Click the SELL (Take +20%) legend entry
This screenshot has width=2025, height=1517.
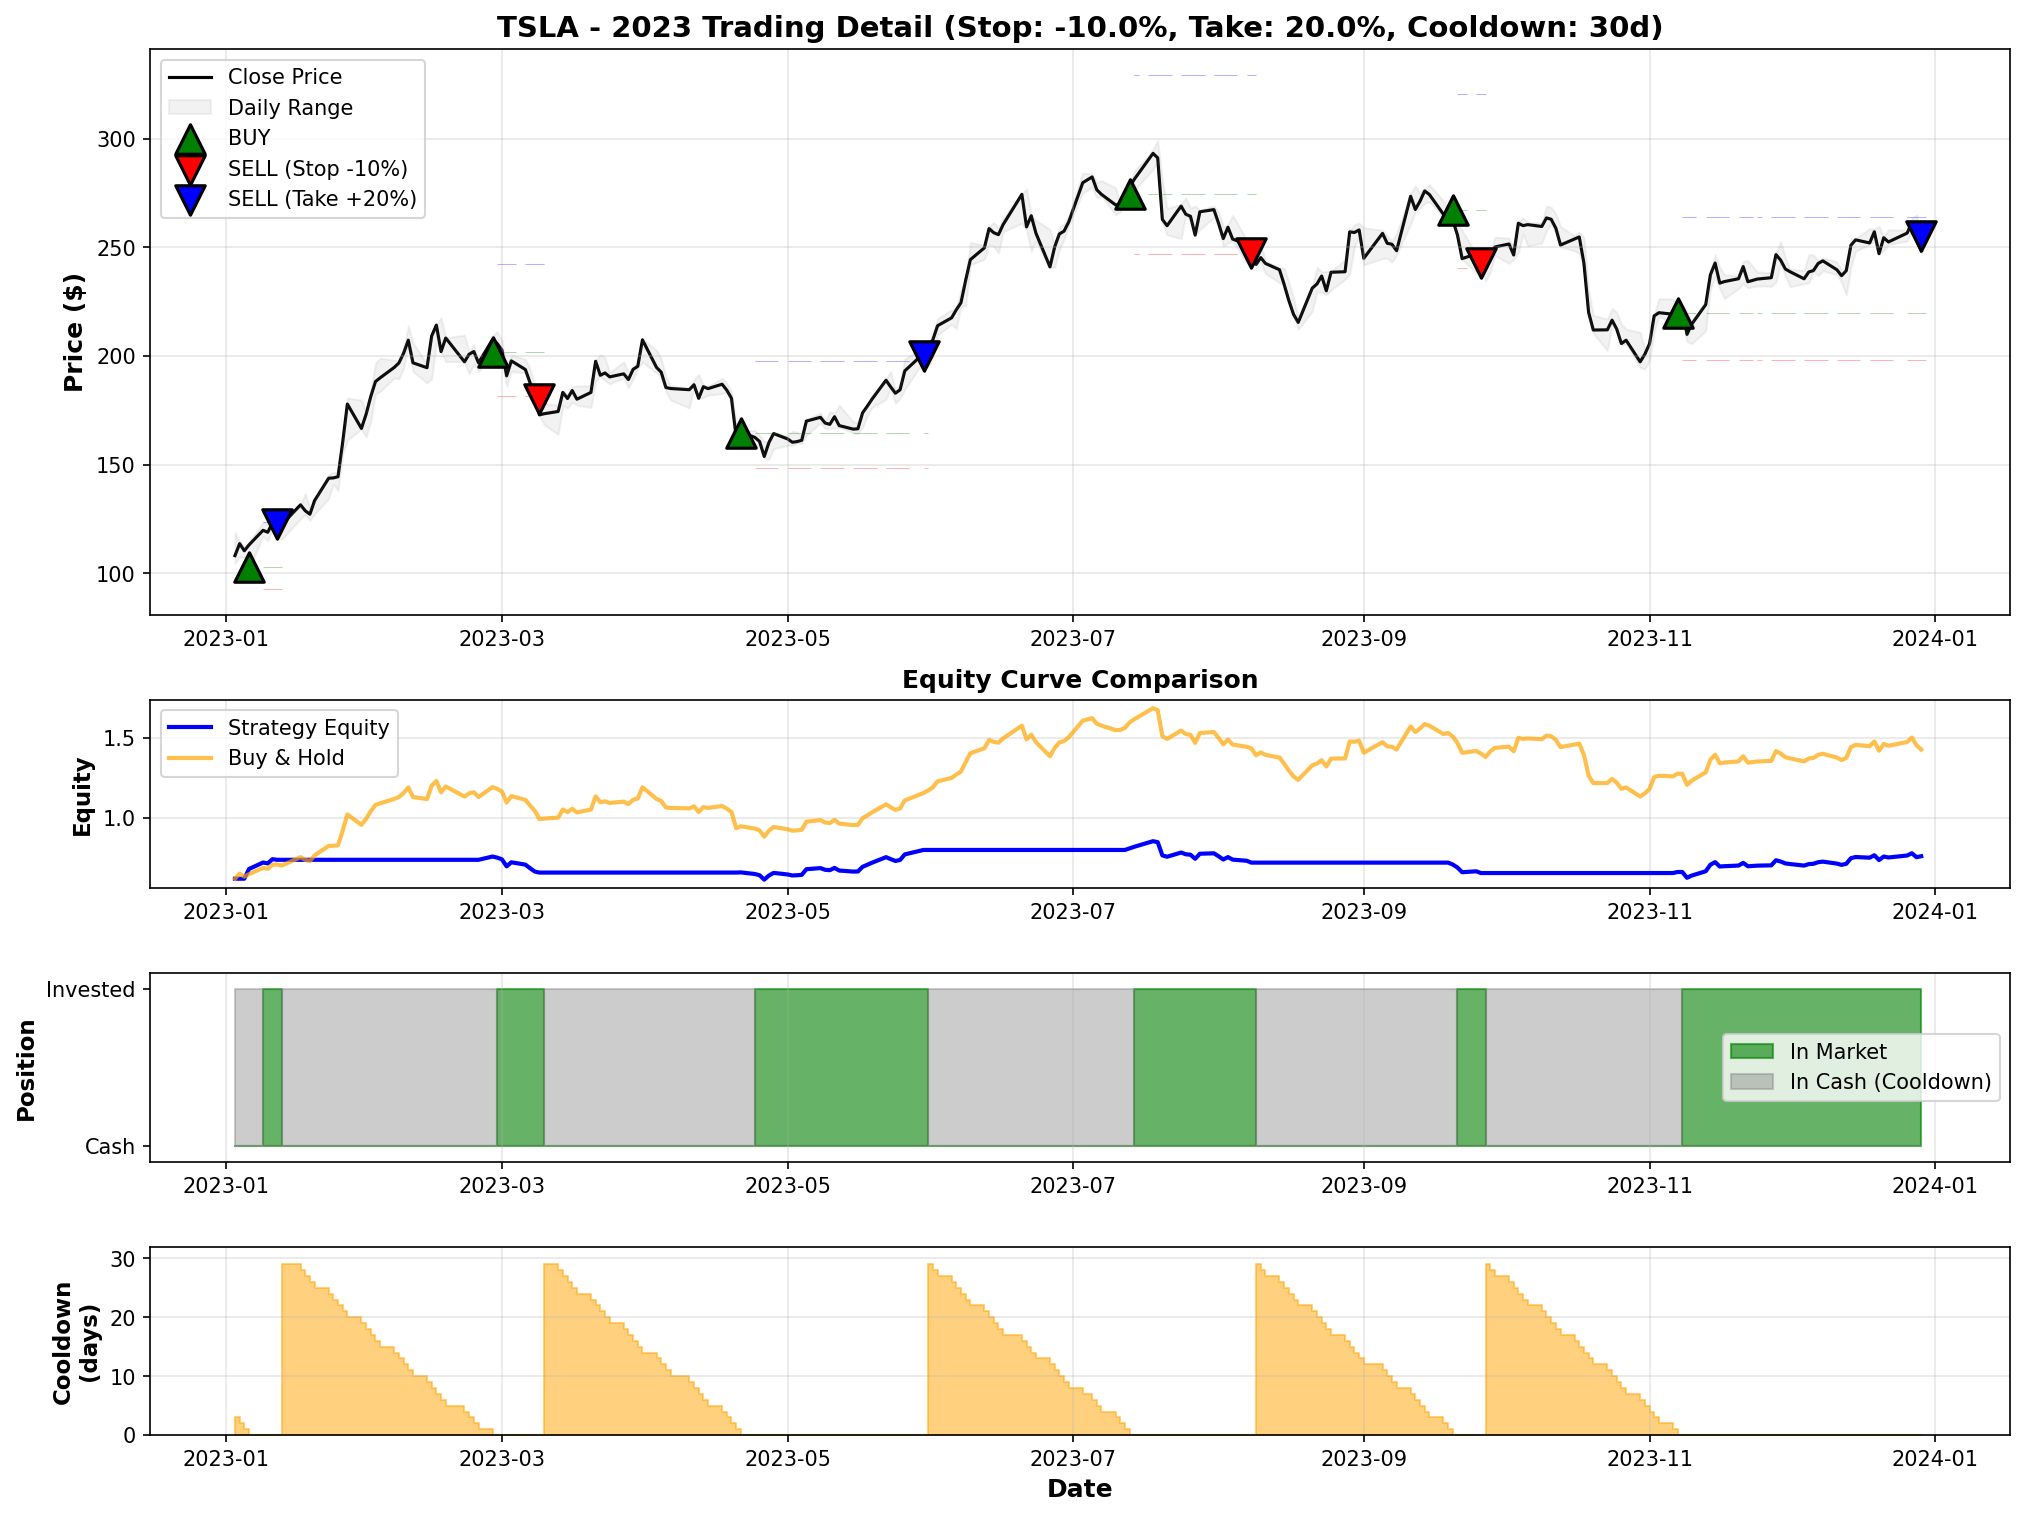pos(321,199)
